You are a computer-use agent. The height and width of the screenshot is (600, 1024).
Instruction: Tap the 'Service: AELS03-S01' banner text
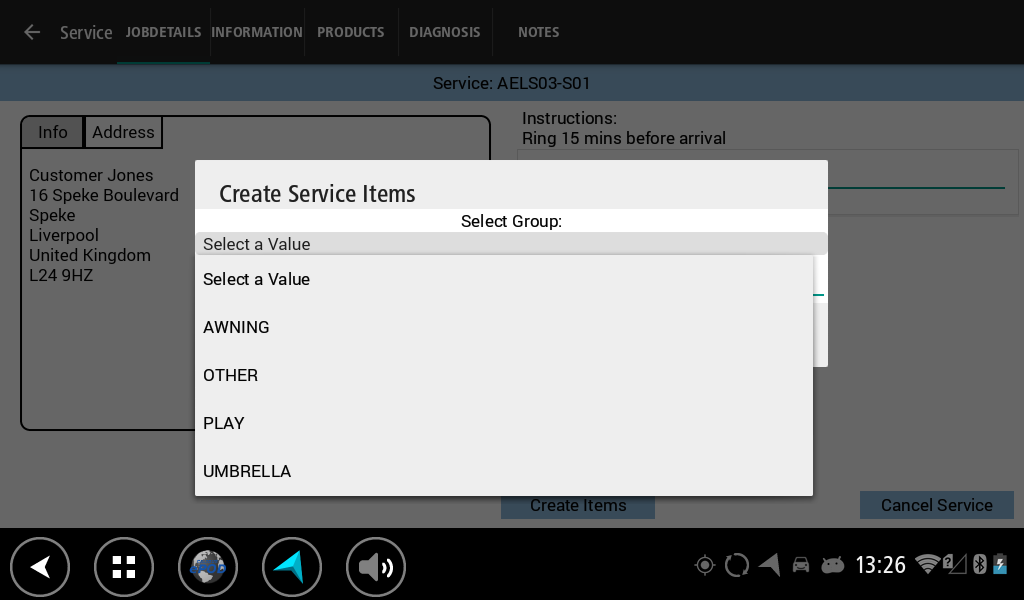[x=511, y=84]
